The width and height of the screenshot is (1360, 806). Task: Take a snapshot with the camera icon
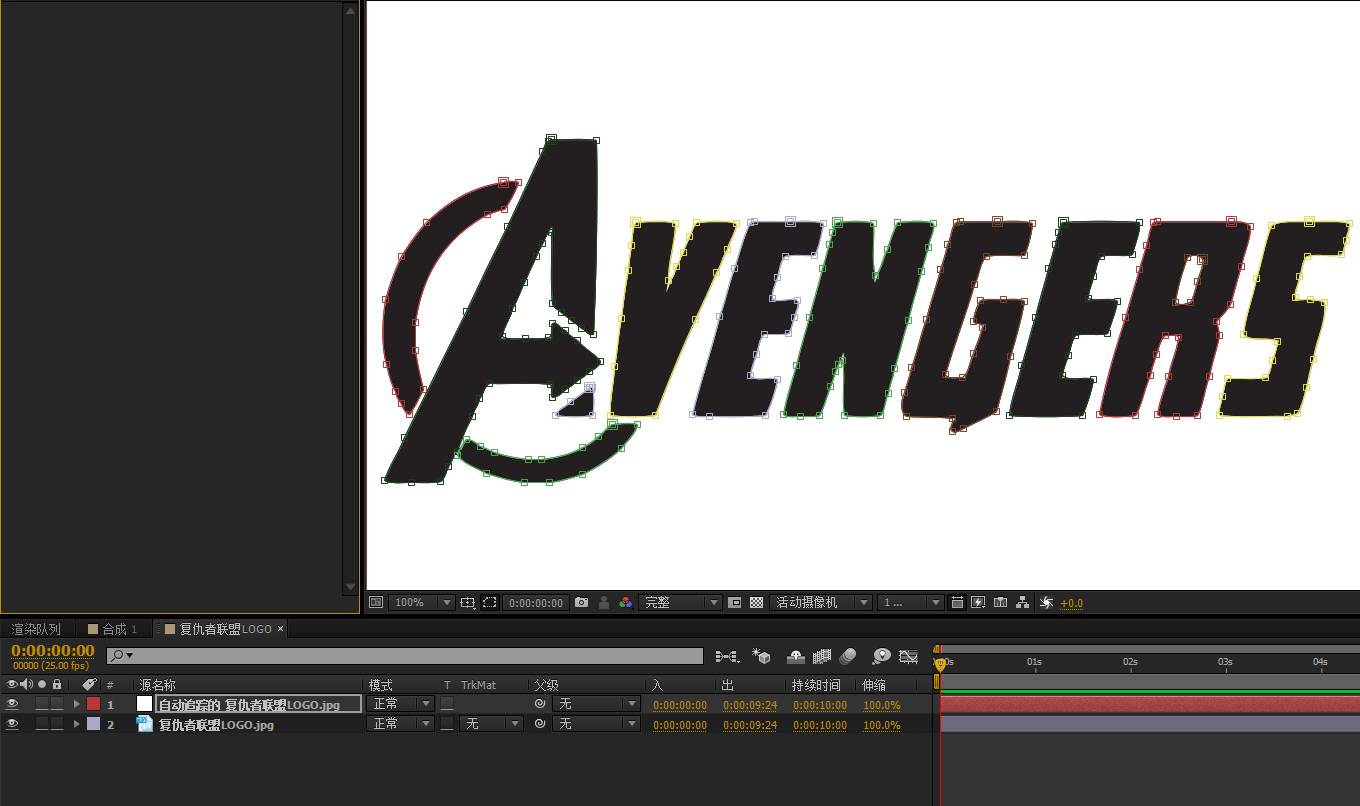(582, 602)
